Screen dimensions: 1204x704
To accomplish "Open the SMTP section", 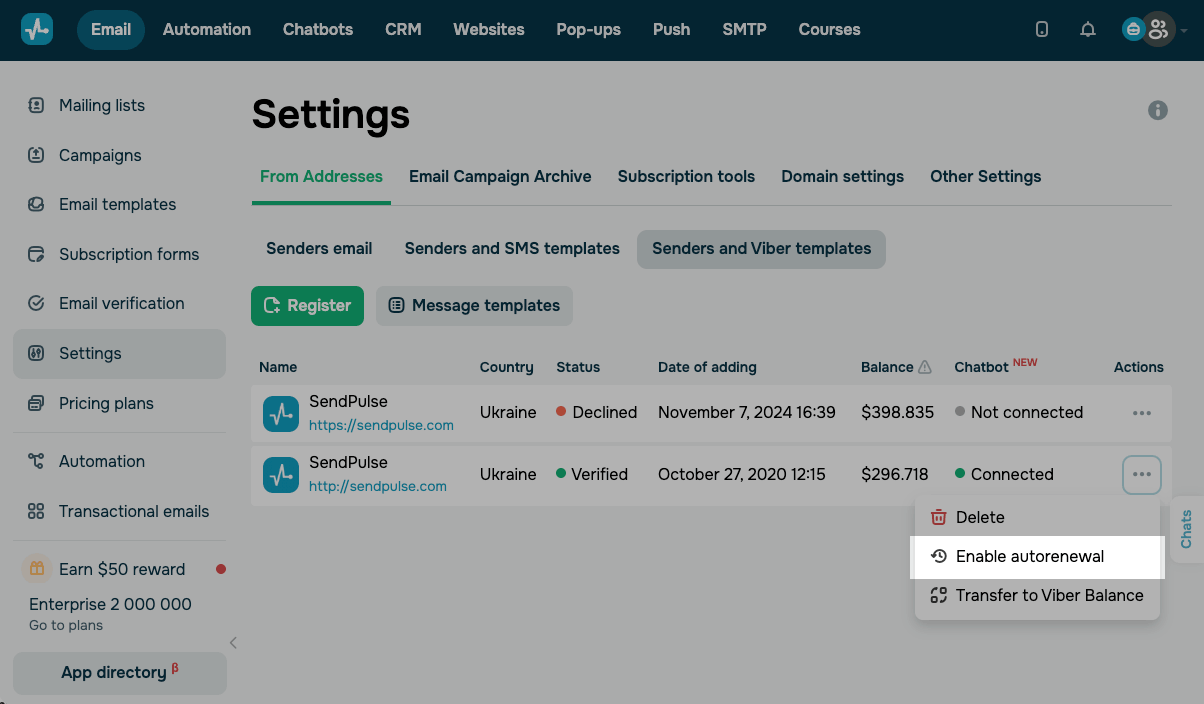I will [x=745, y=30].
